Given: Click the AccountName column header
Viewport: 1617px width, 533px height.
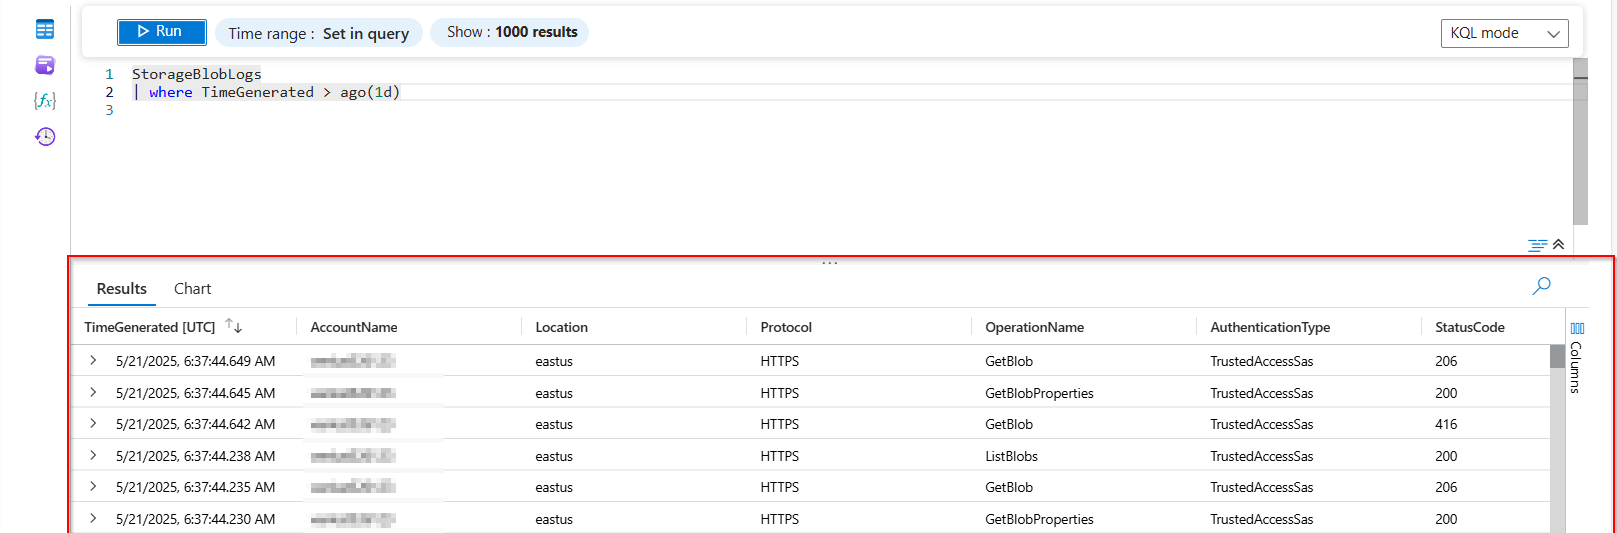Looking at the screenshot, I should click(x=354, y=327).
